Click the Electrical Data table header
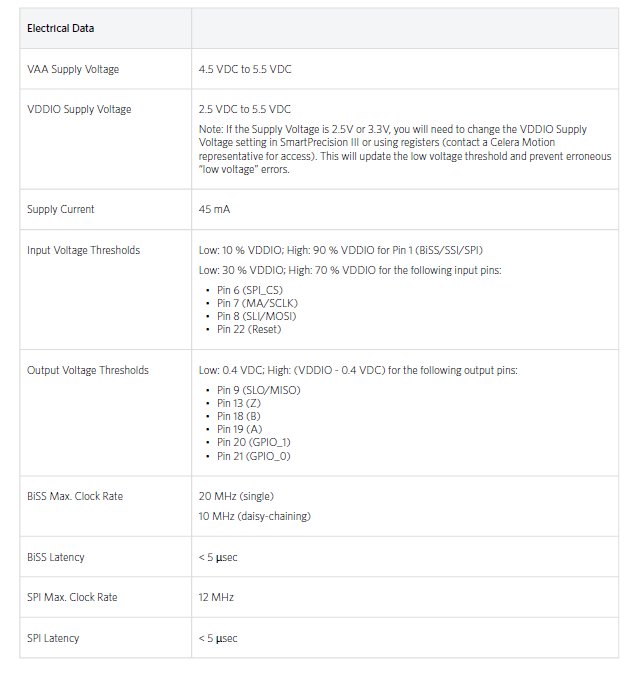637x674 pixels. pos(61,28)
